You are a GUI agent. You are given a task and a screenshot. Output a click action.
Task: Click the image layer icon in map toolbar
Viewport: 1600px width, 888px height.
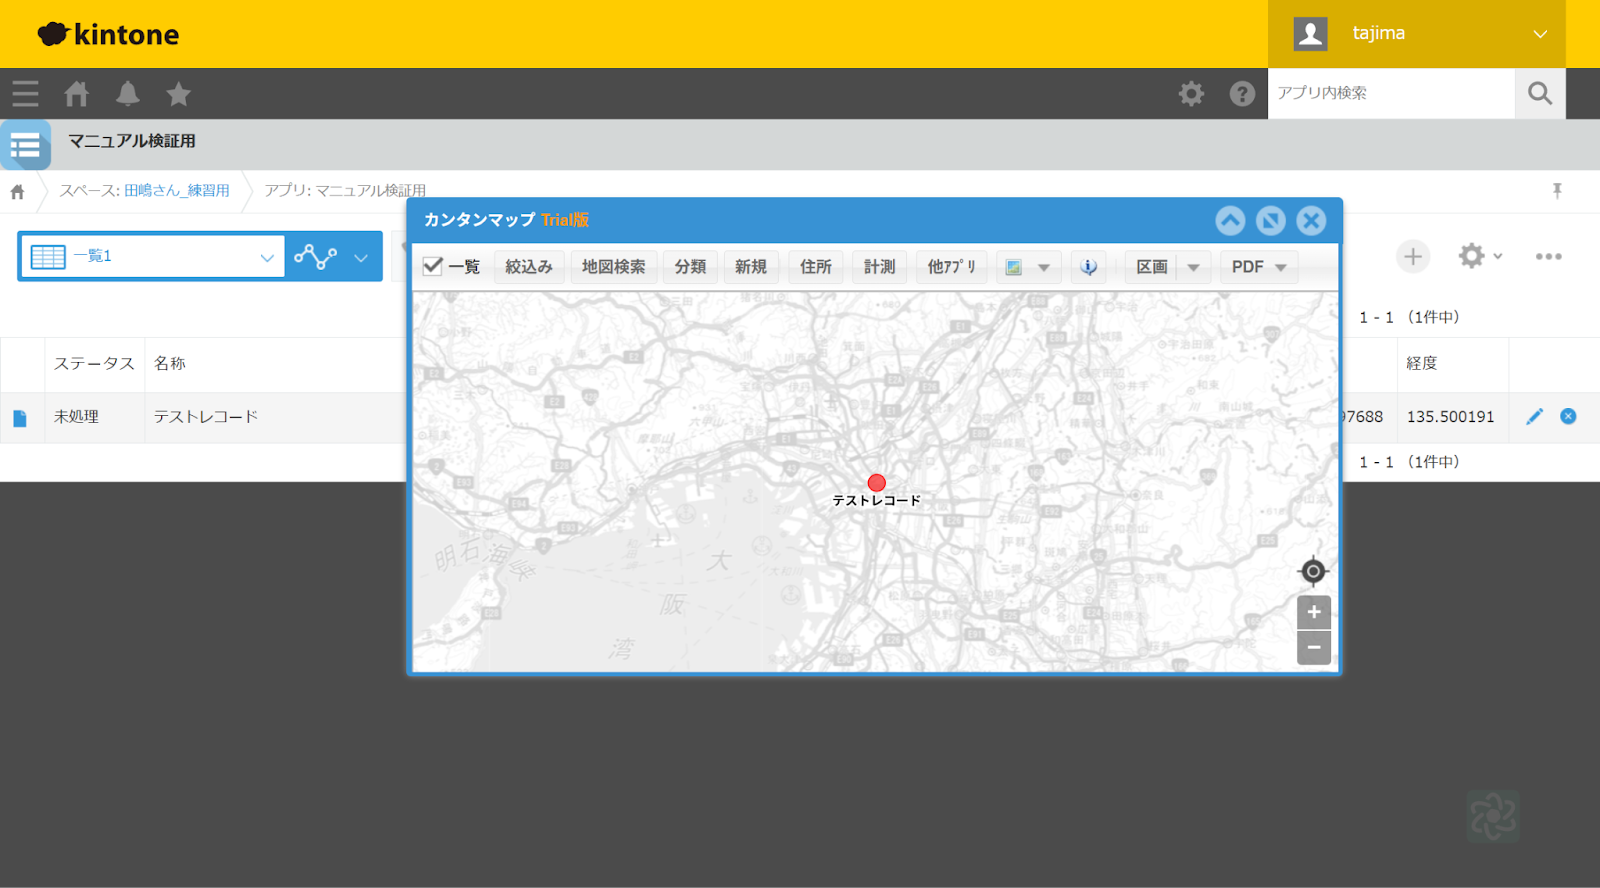[1013, 267]
